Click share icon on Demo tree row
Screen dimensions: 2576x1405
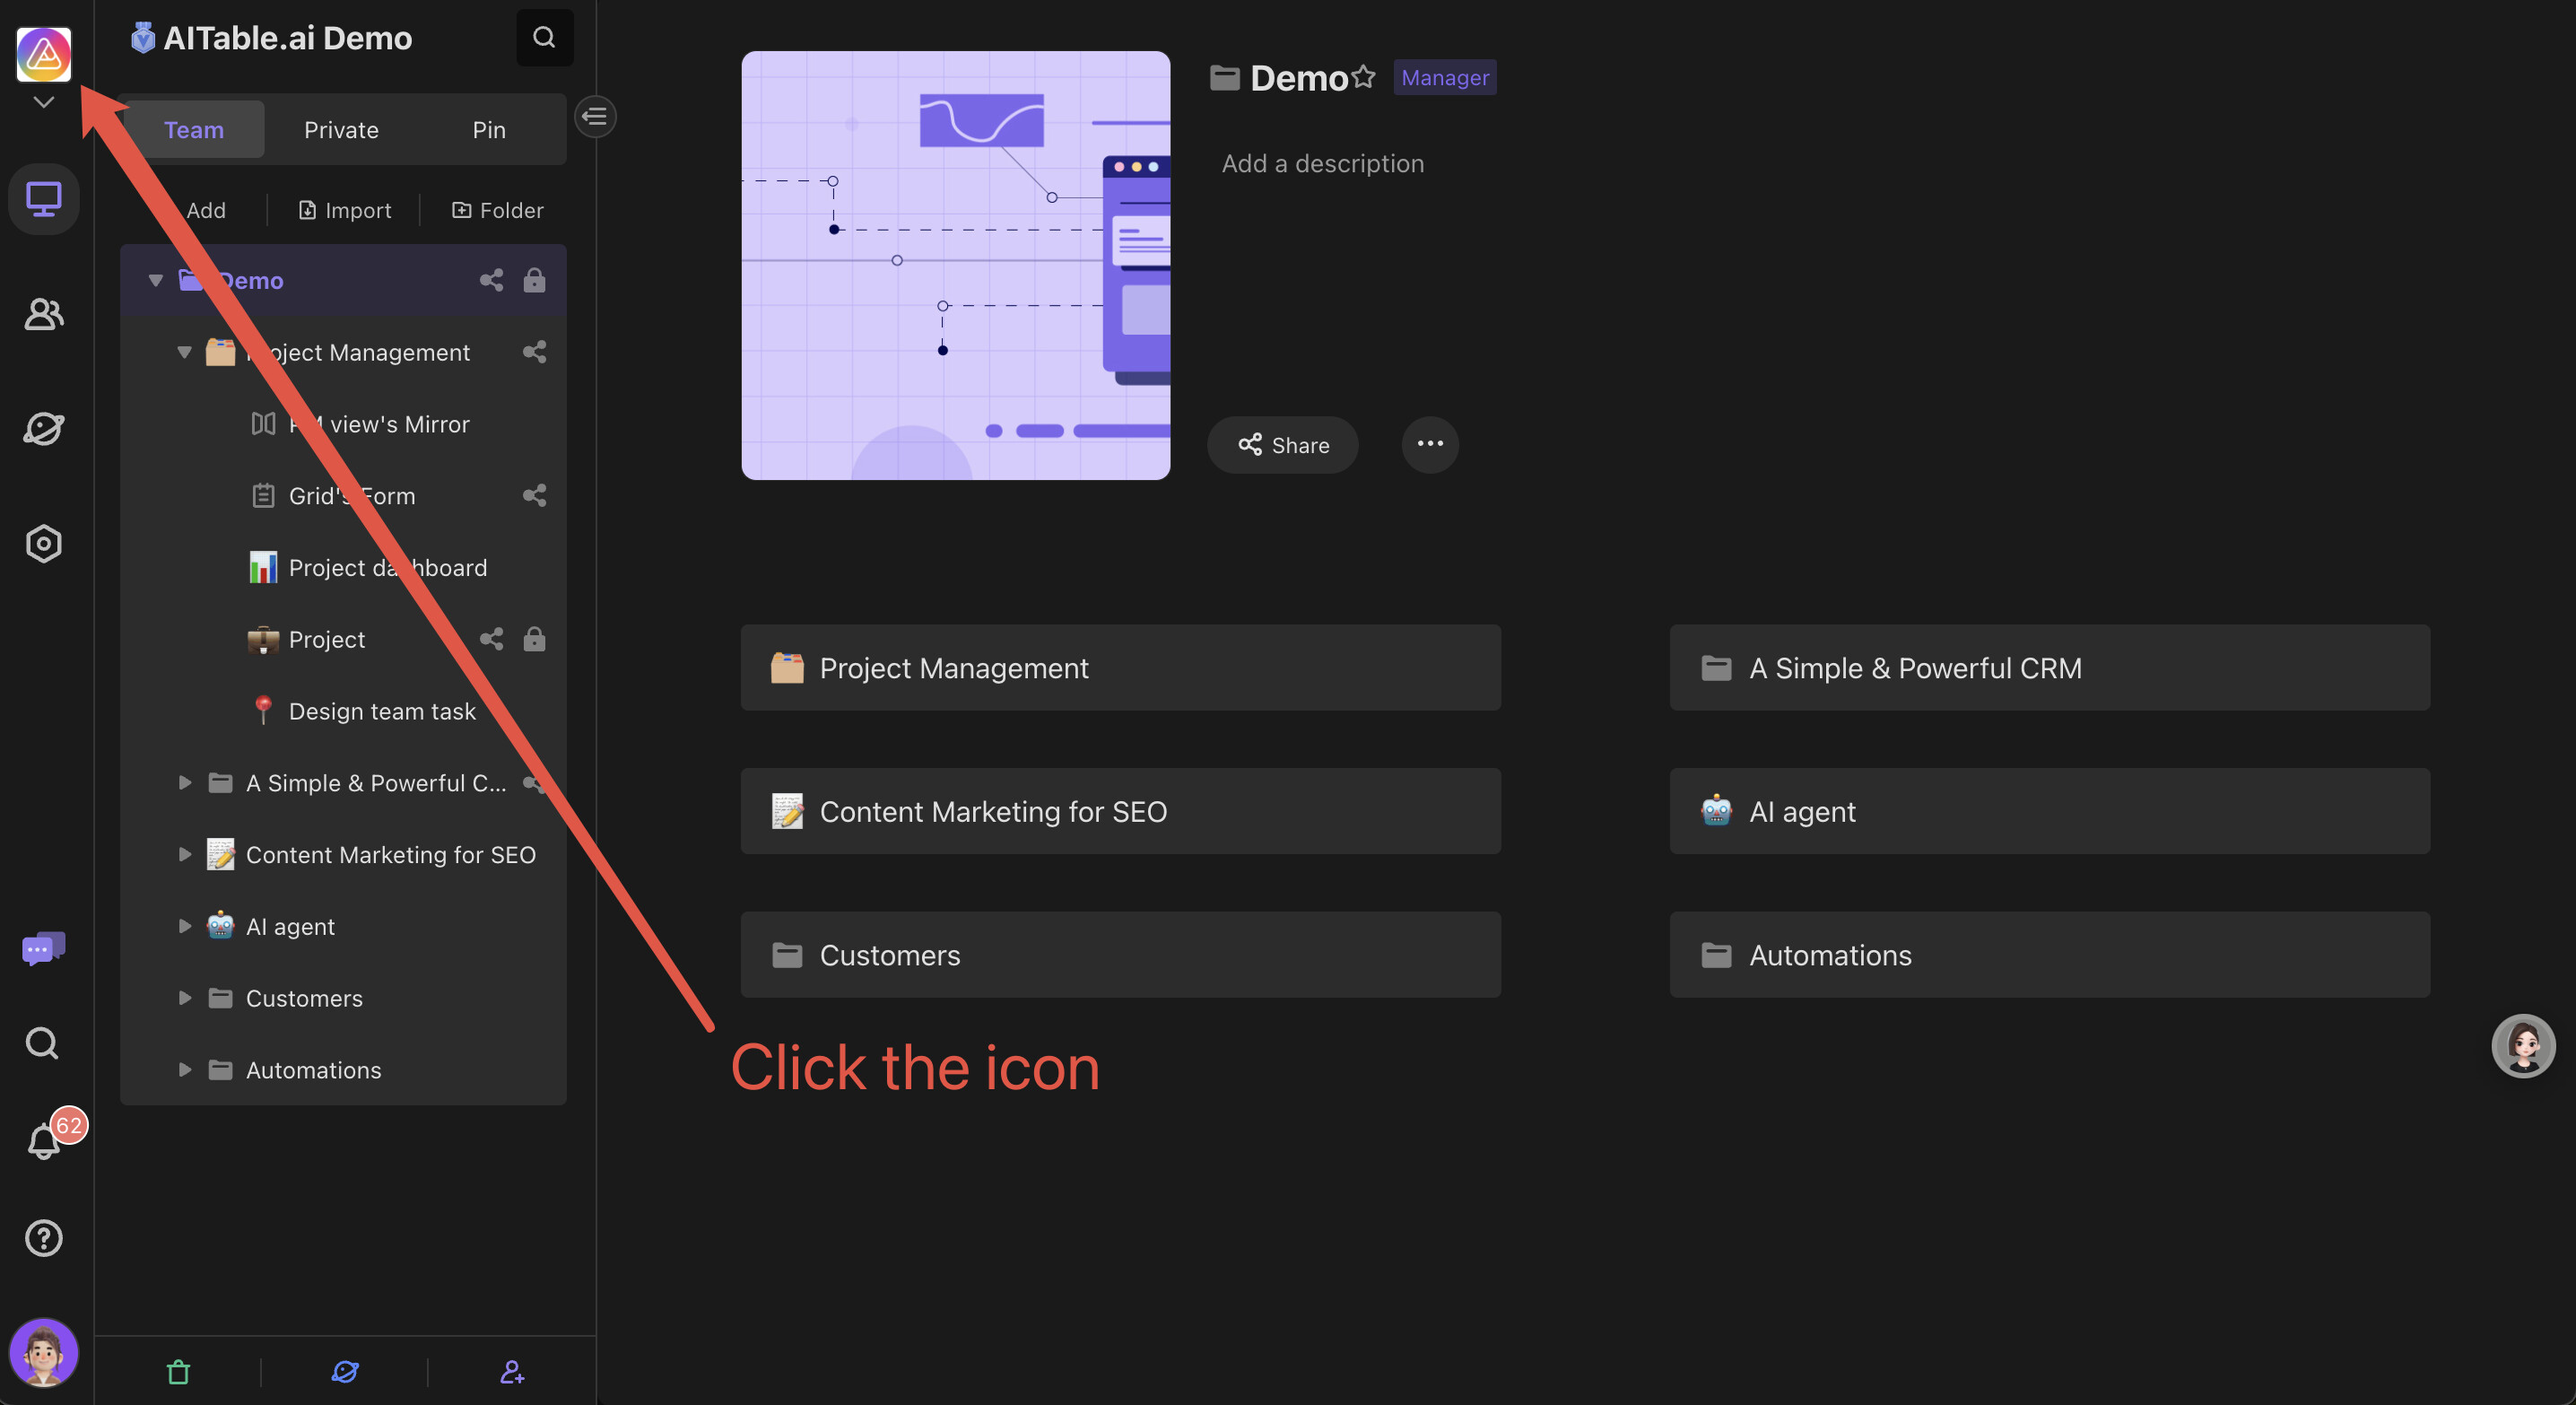491,280
